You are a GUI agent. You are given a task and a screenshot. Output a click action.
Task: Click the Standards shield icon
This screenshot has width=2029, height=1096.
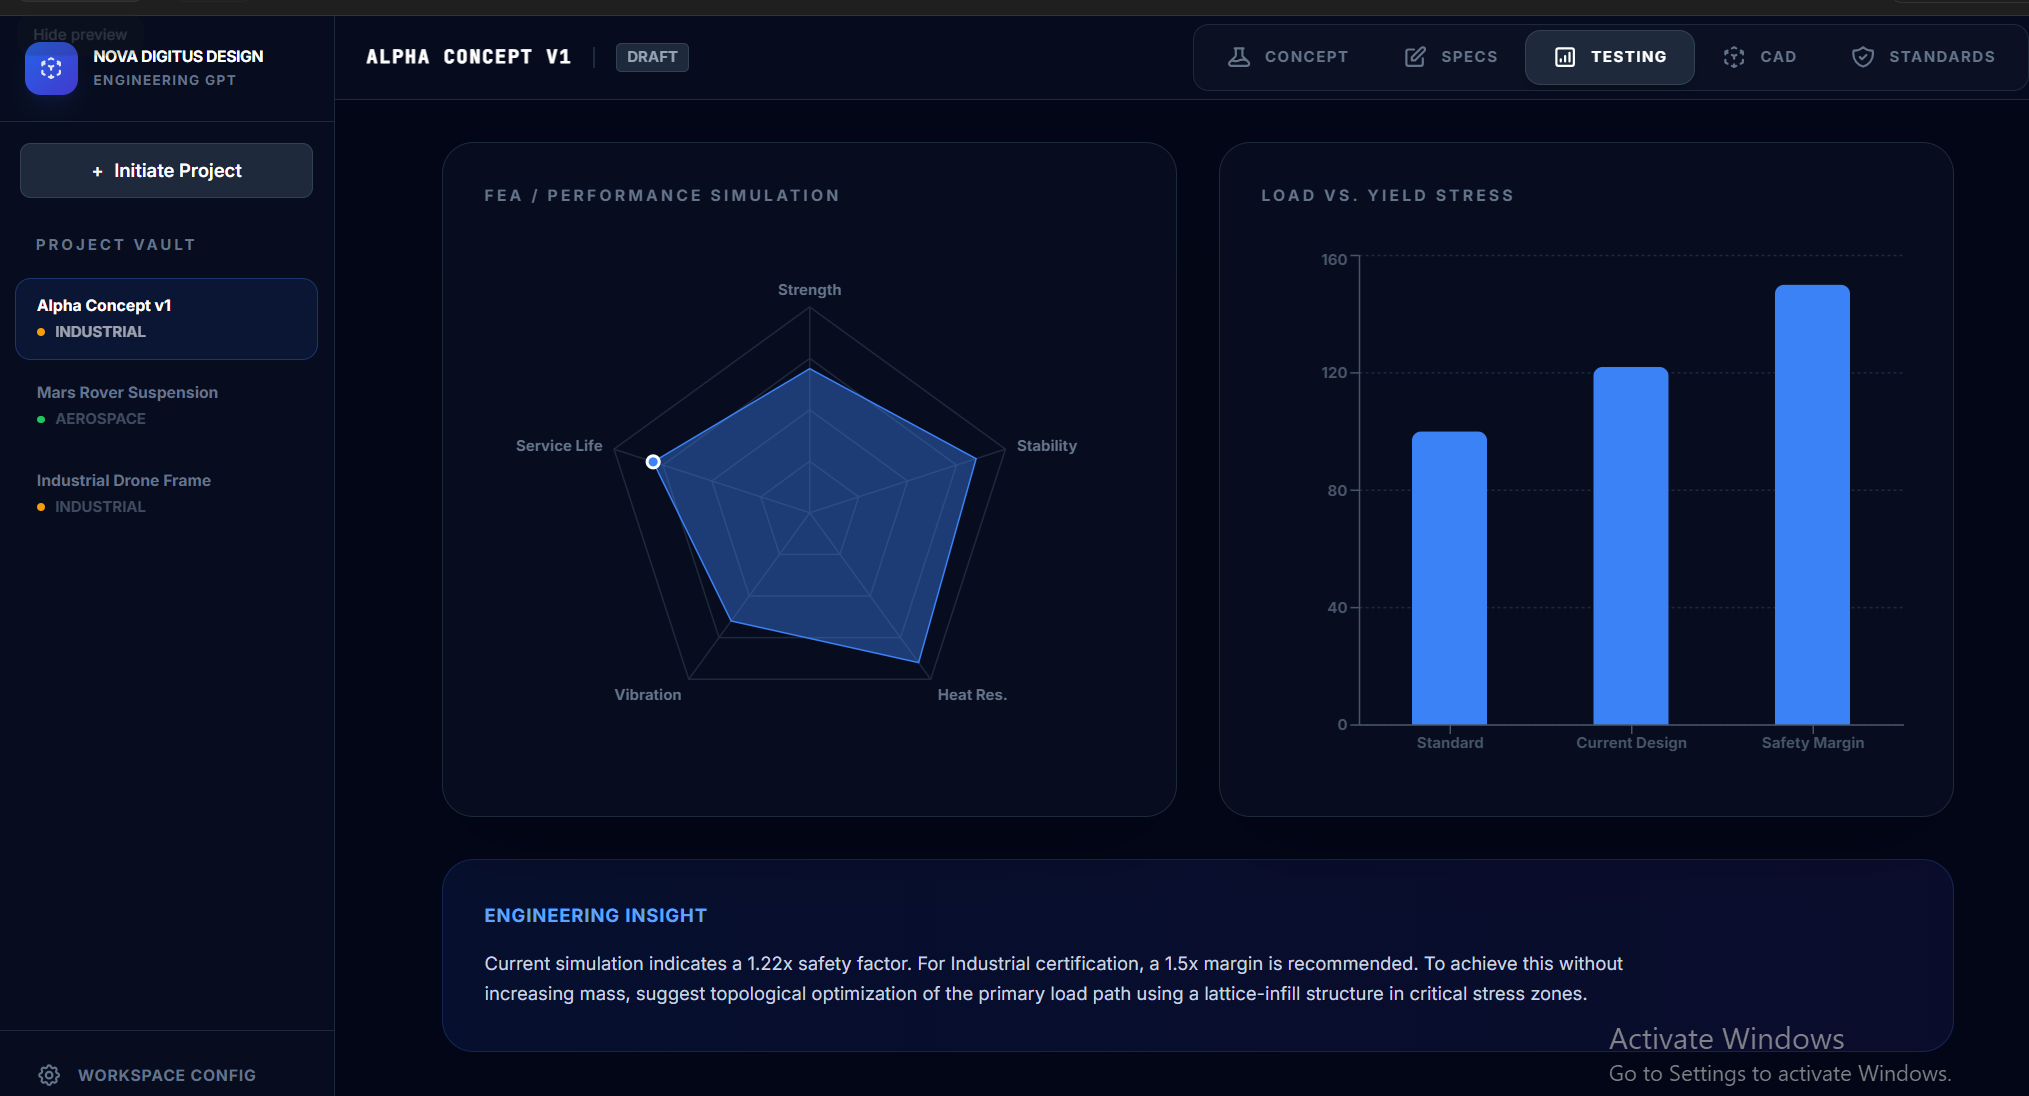pyautogui.click(x=1863, y=57)
